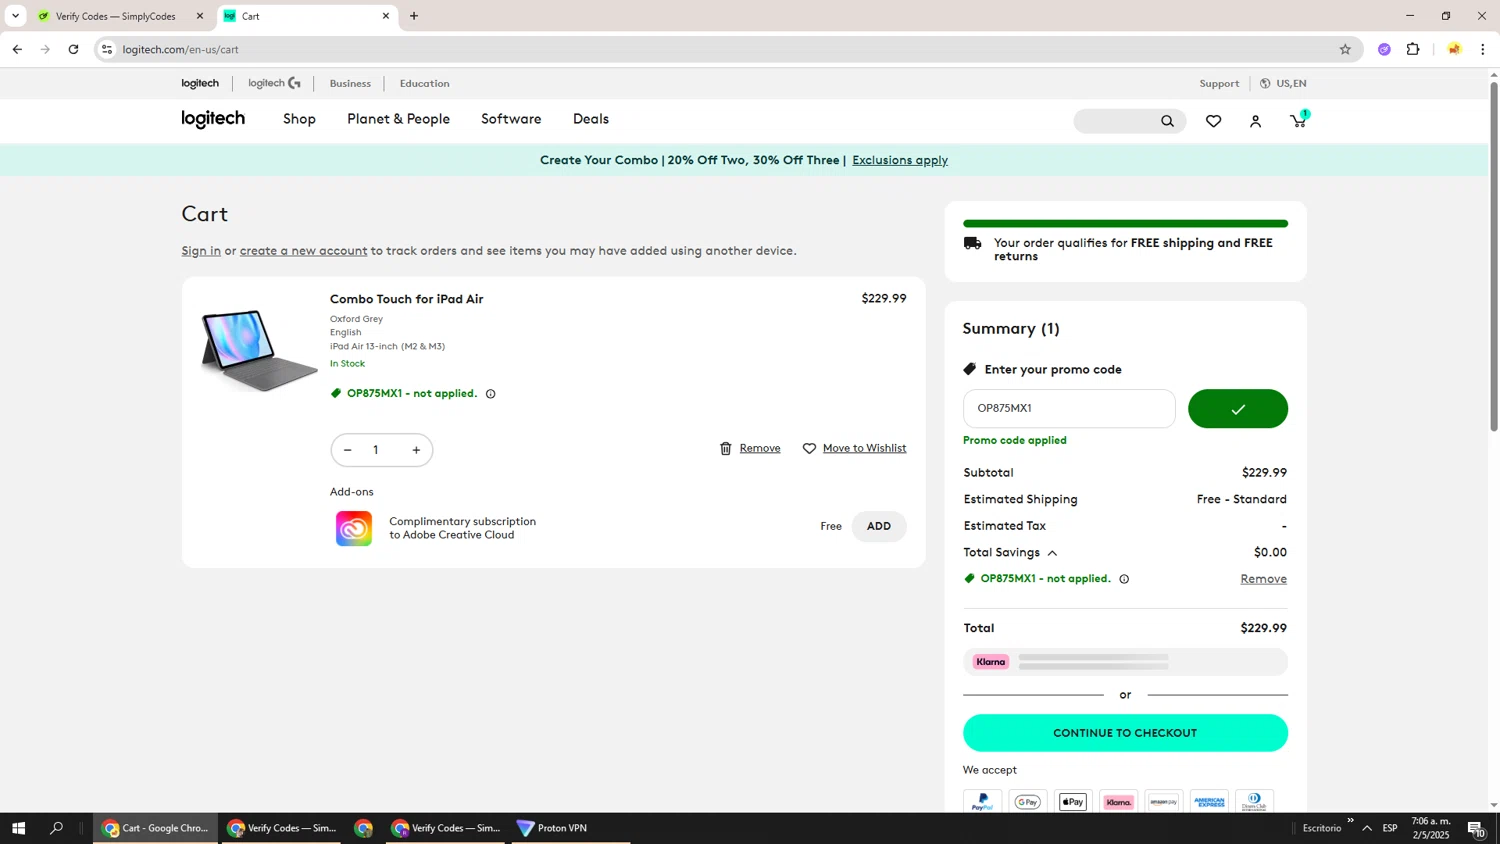Image resolution: width=1500 pixels, height=844 pixels.
Task: Open the Deals menu
Action: click(591, 119)
